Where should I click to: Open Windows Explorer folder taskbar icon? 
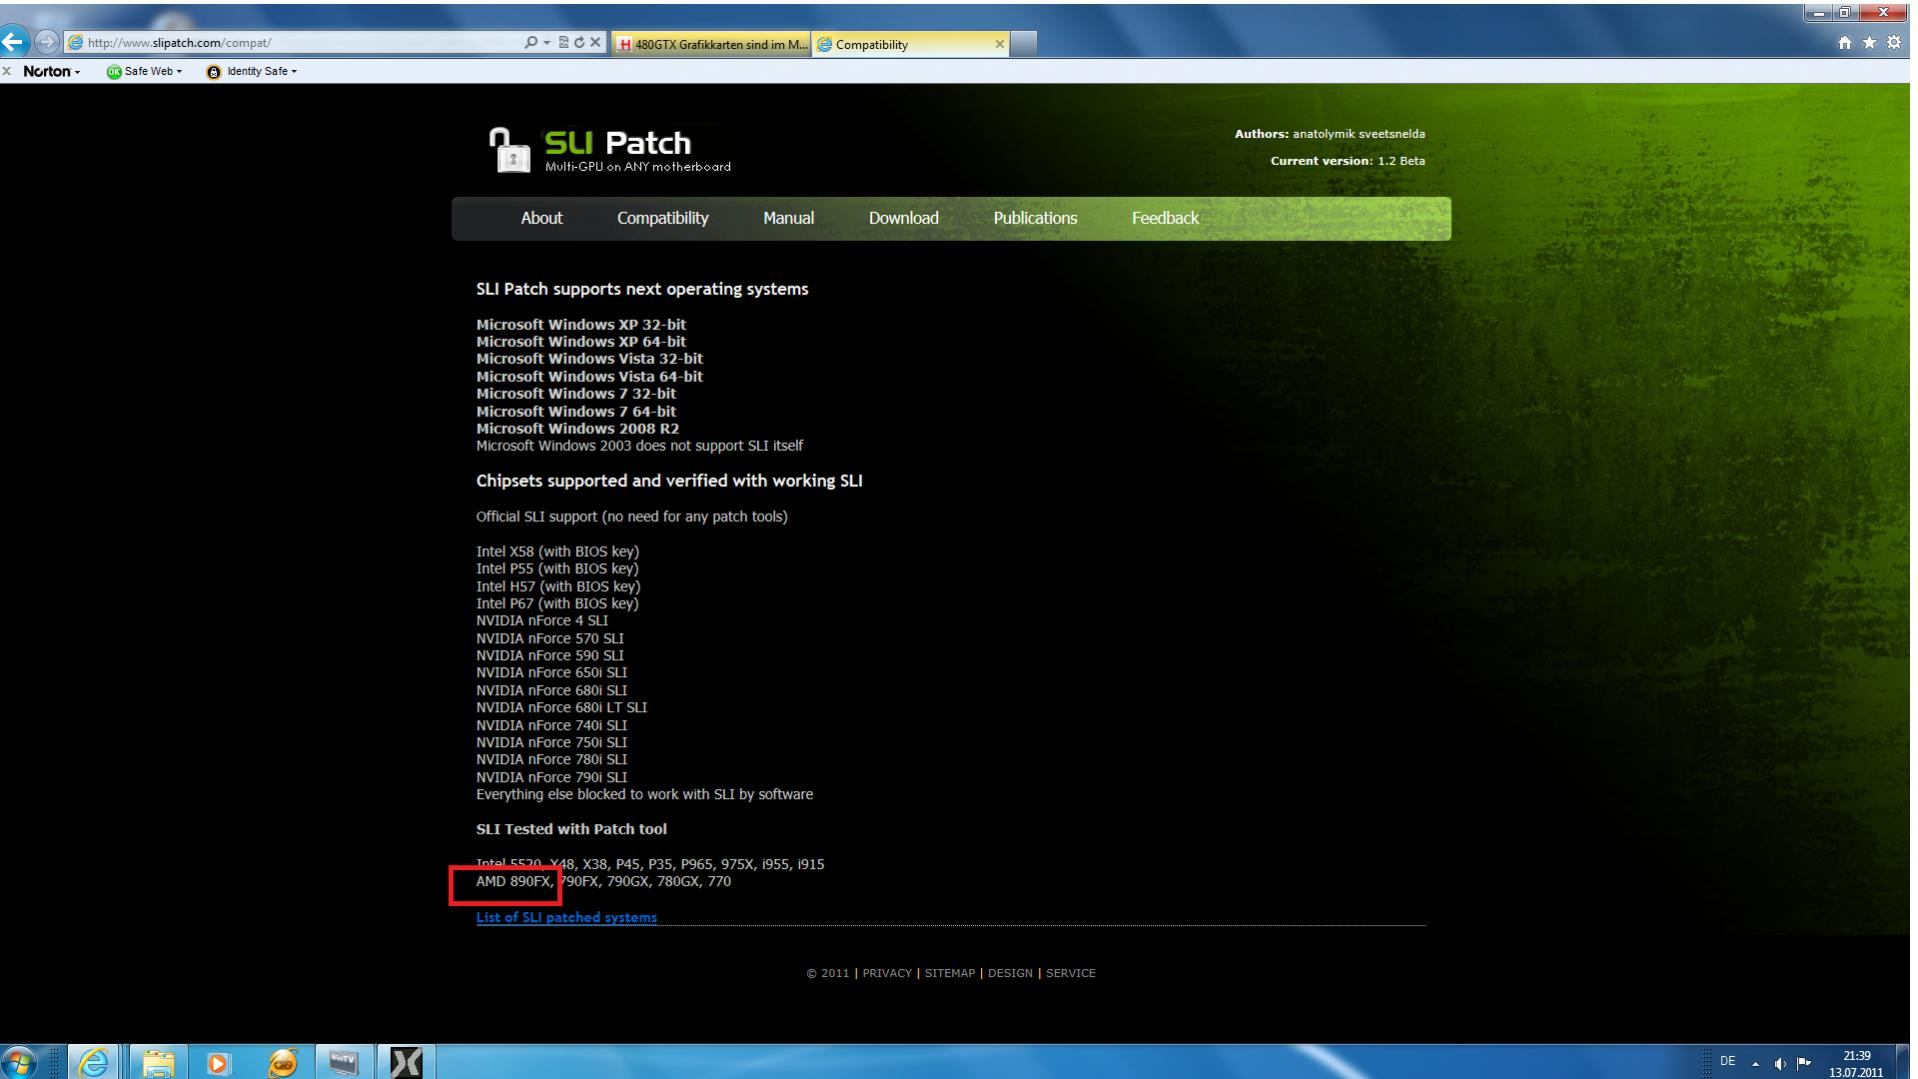tap(158, 1061)
